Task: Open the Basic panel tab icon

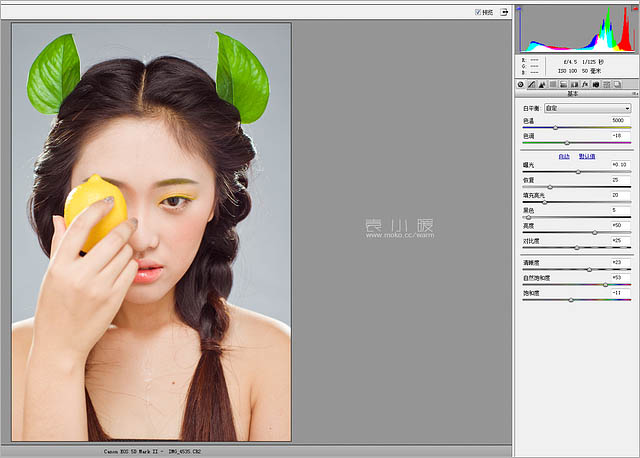Action: pos(521,84)
